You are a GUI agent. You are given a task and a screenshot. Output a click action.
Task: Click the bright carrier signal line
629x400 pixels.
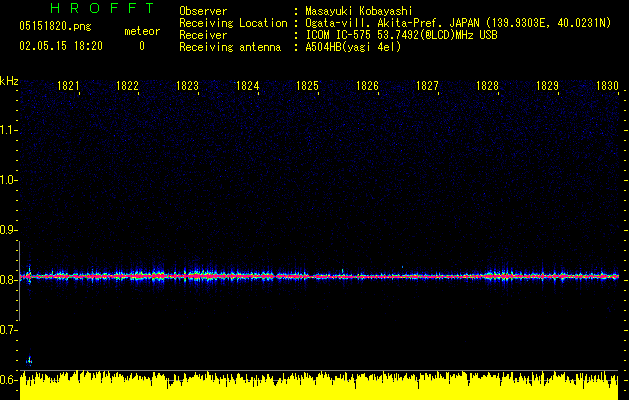[x=319, y=276]
